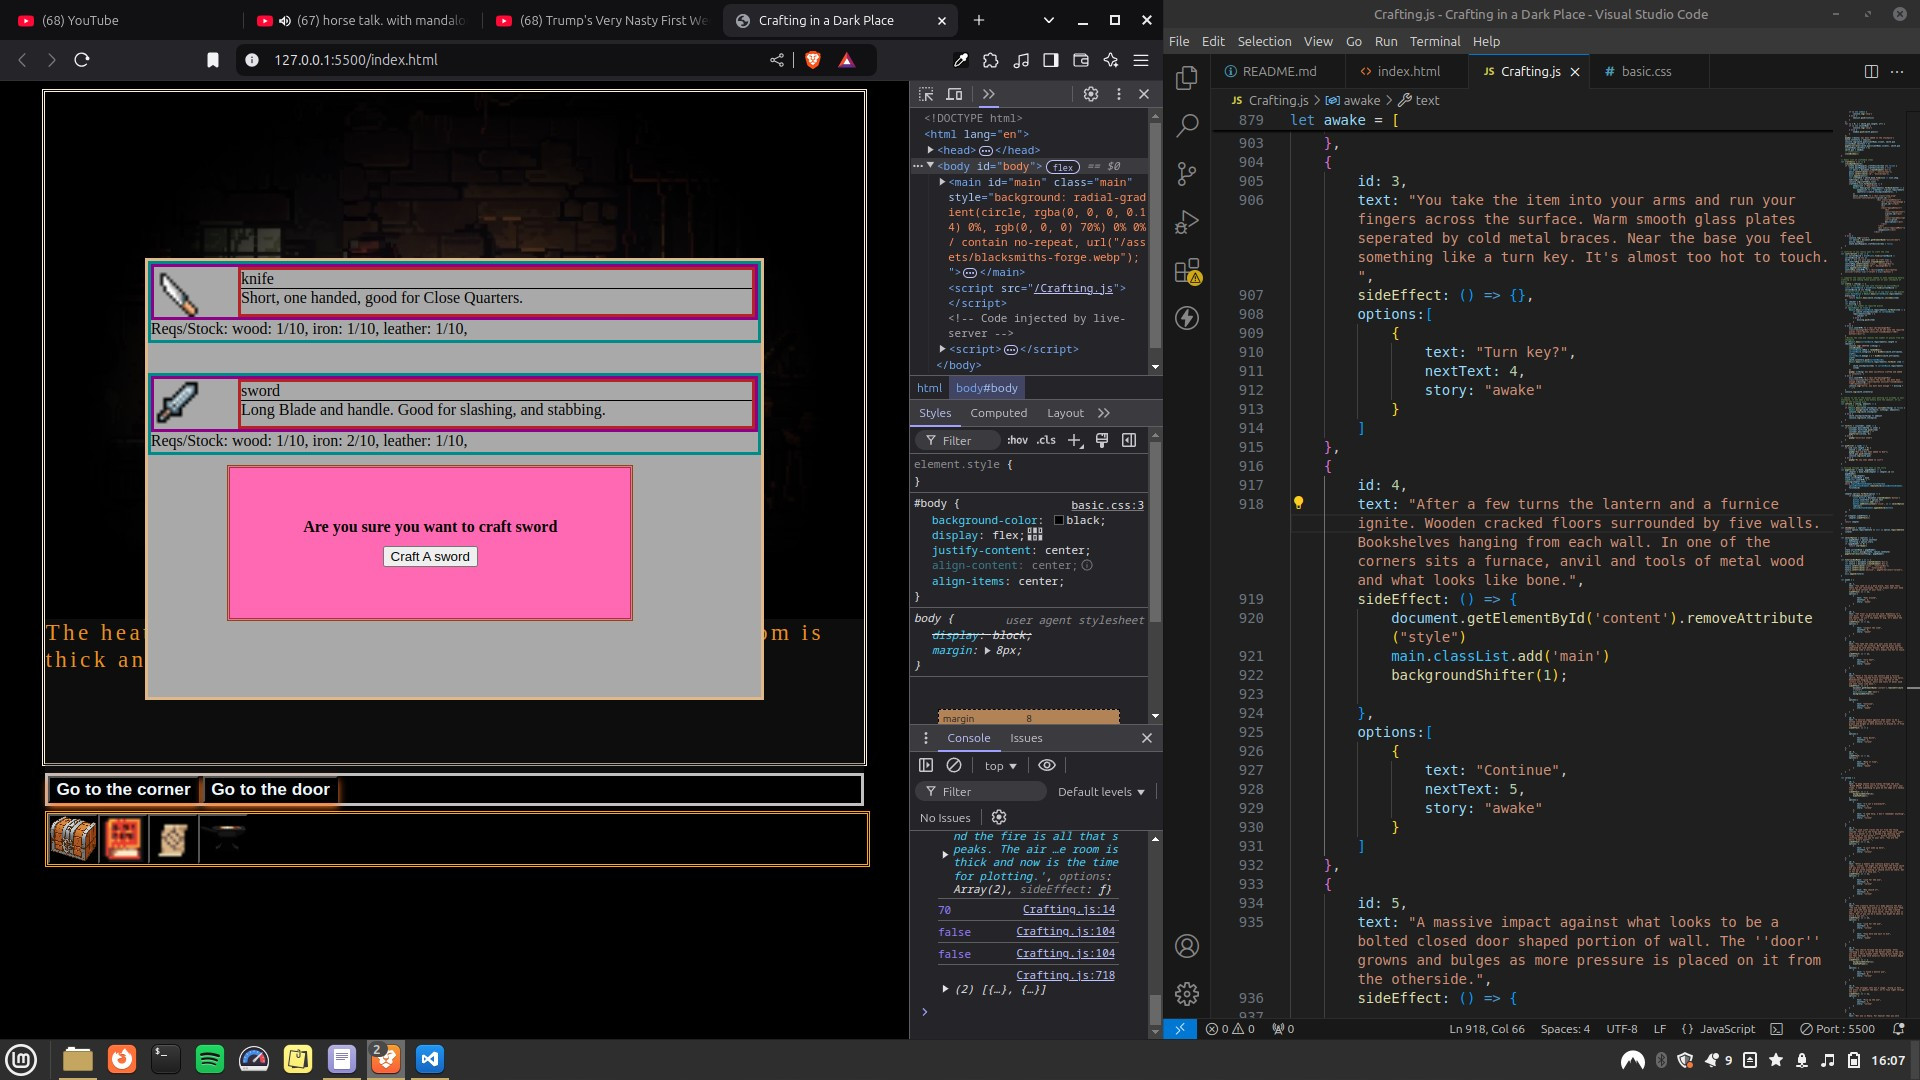Image resolution: width=1920 pixels, height=1080 pixels.
Task: Toggle :hov element state panel
Action: (x=1018, y=440)
